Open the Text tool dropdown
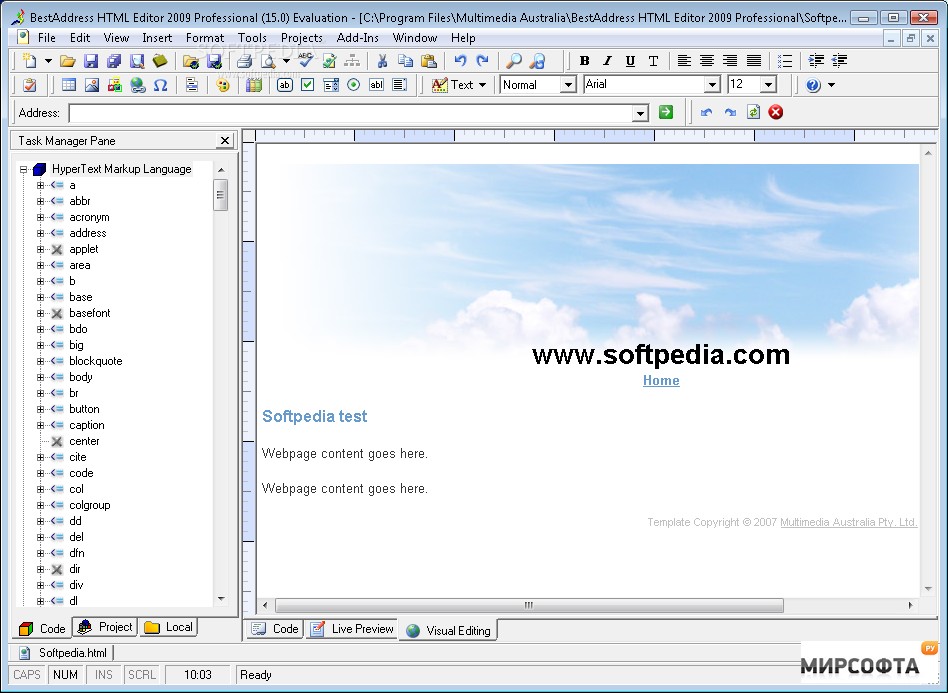 482,85
